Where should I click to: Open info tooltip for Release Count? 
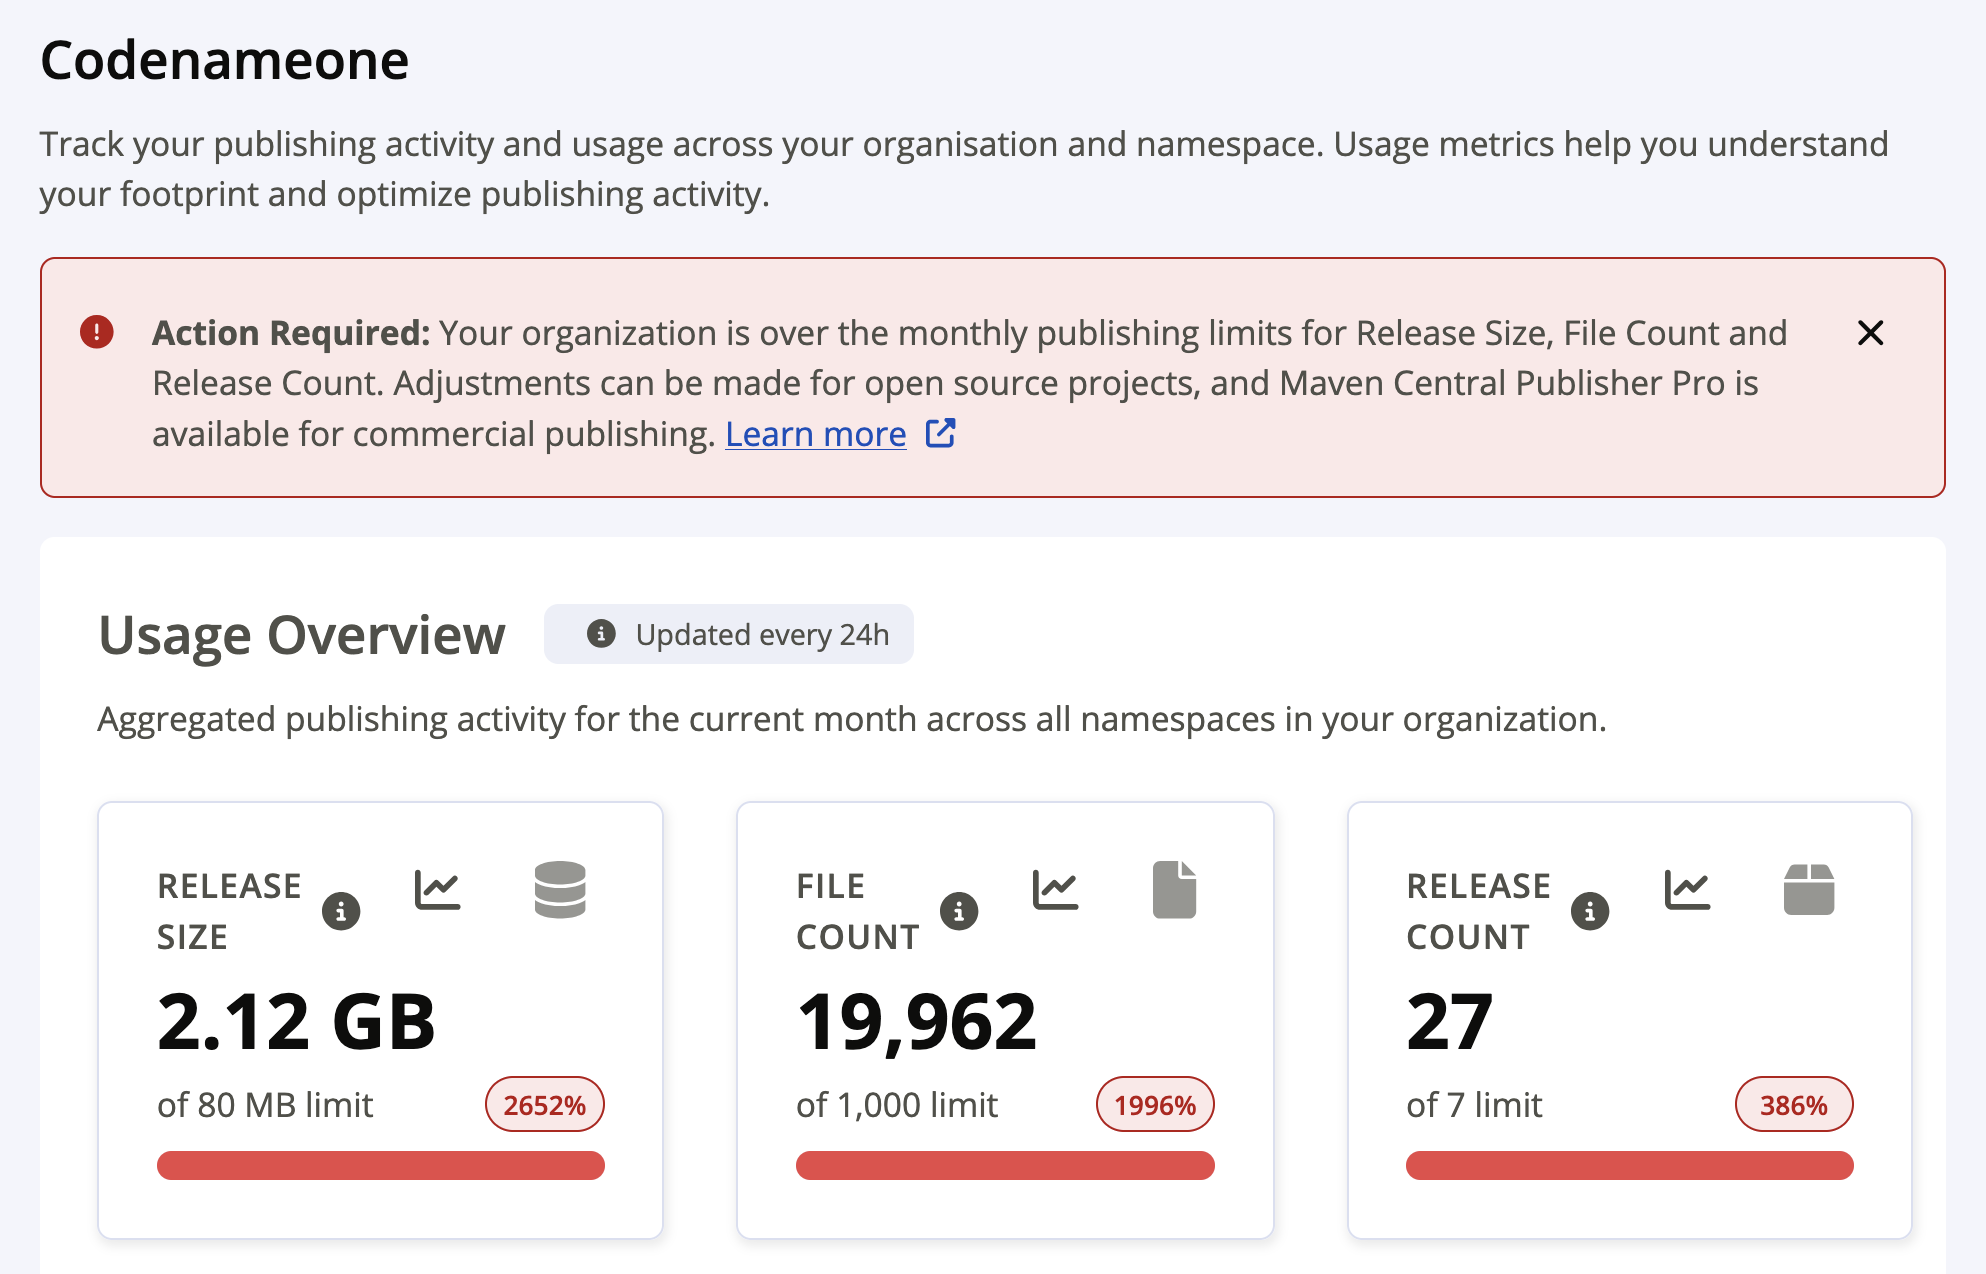tap(1590, 911)
